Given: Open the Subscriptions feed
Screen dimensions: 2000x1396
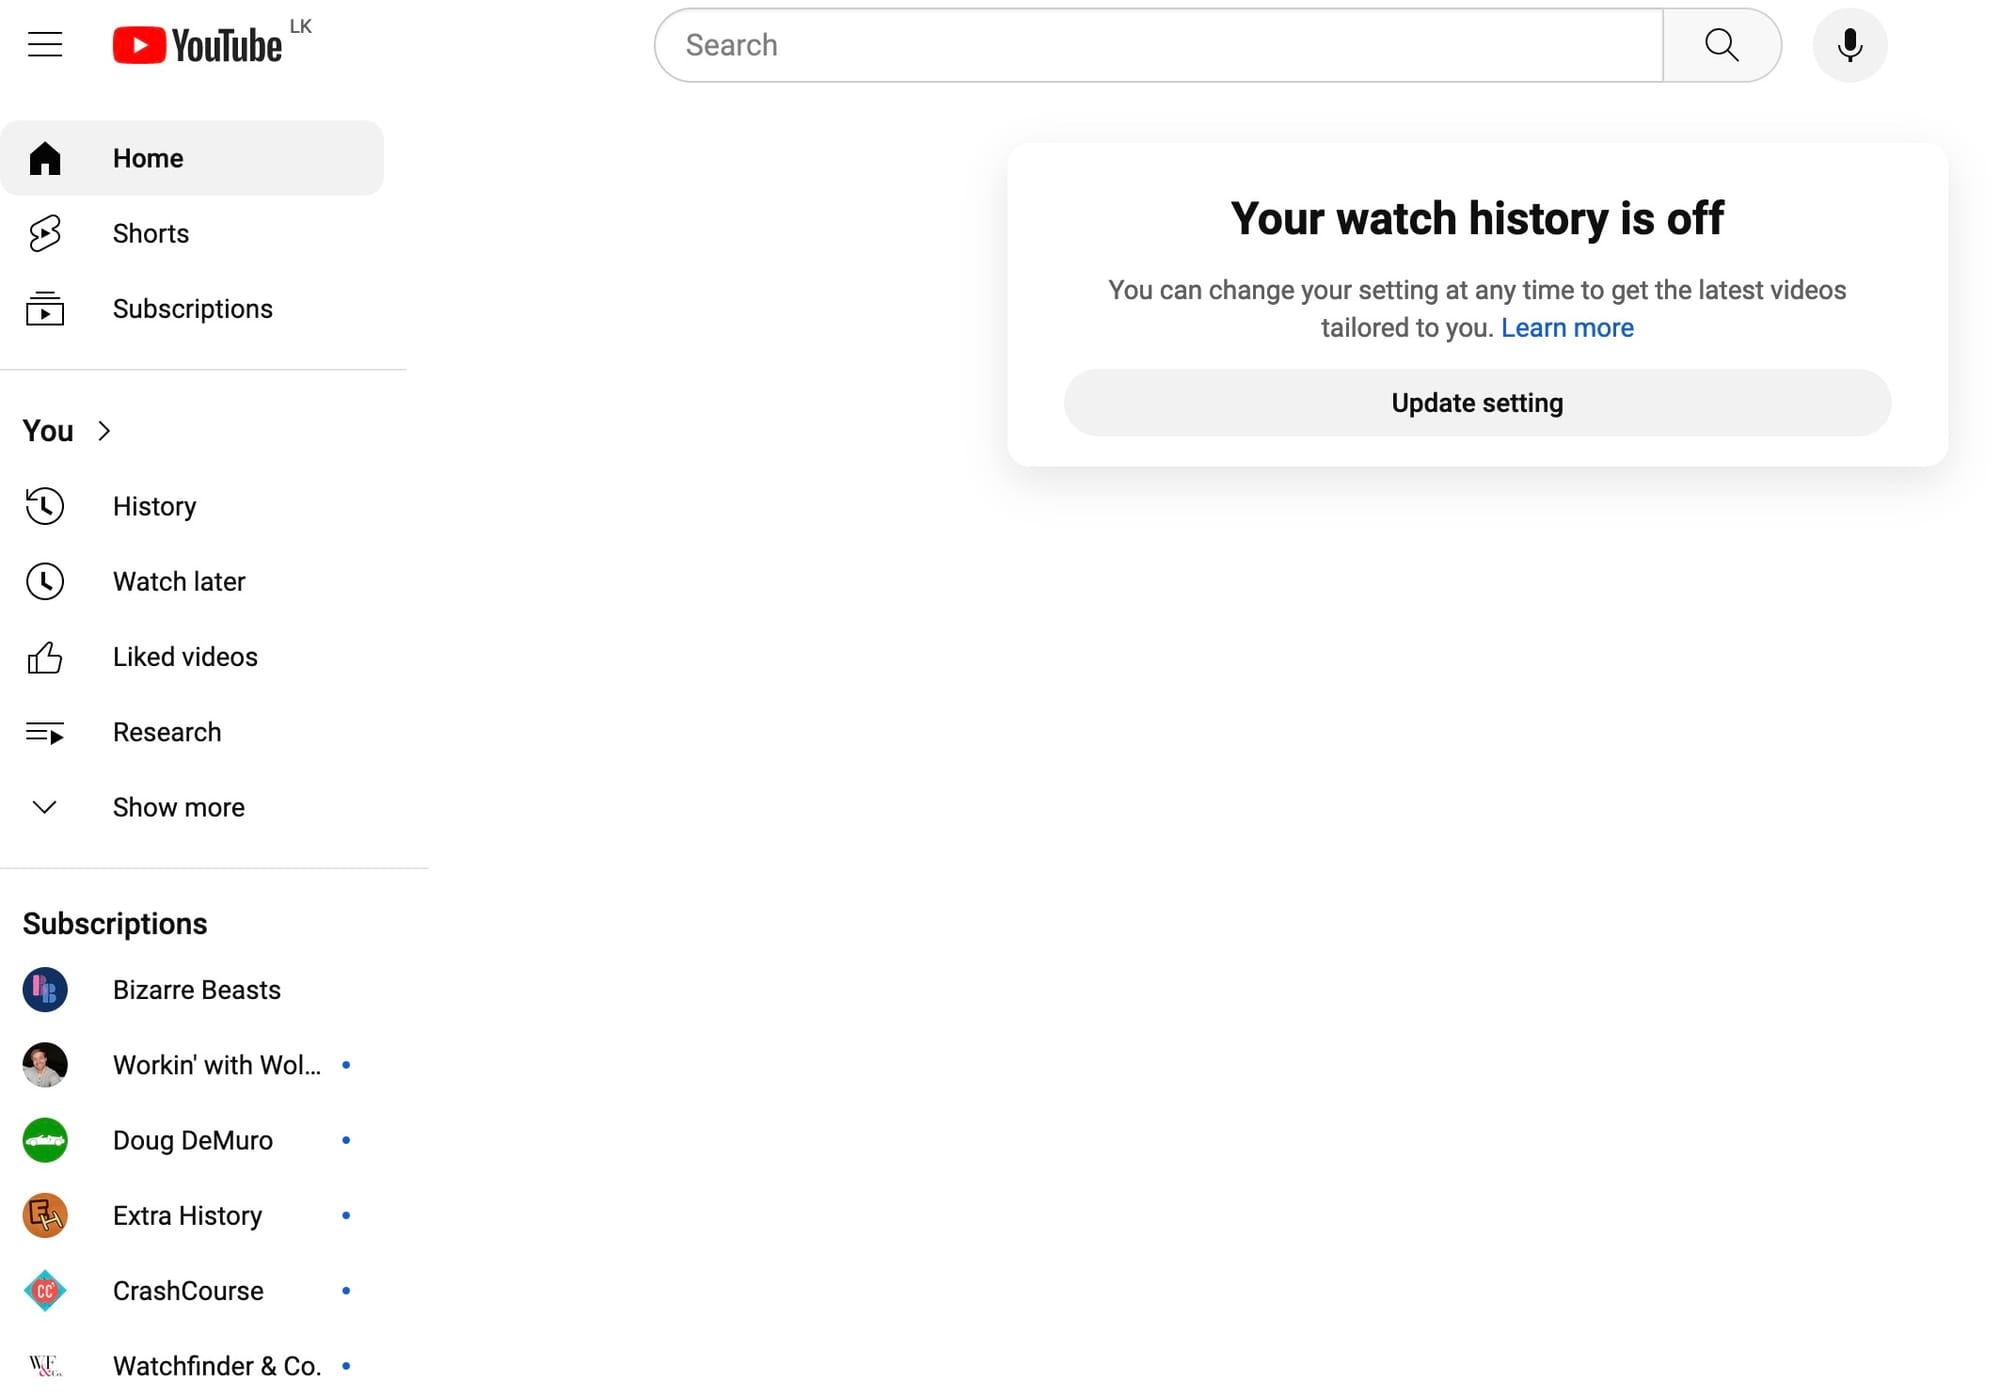Looking at the screenshot, I should [x=192, y=309].
